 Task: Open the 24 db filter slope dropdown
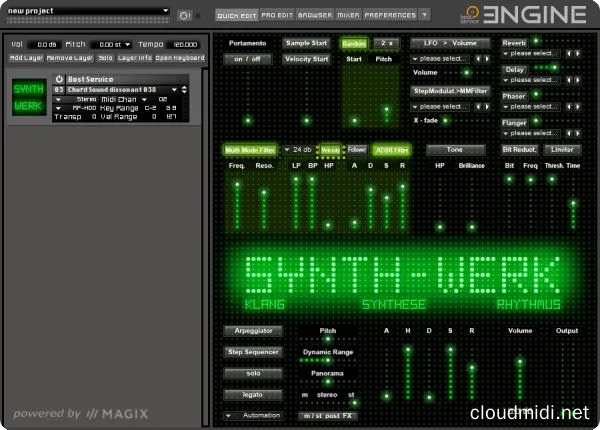(299, 150)
